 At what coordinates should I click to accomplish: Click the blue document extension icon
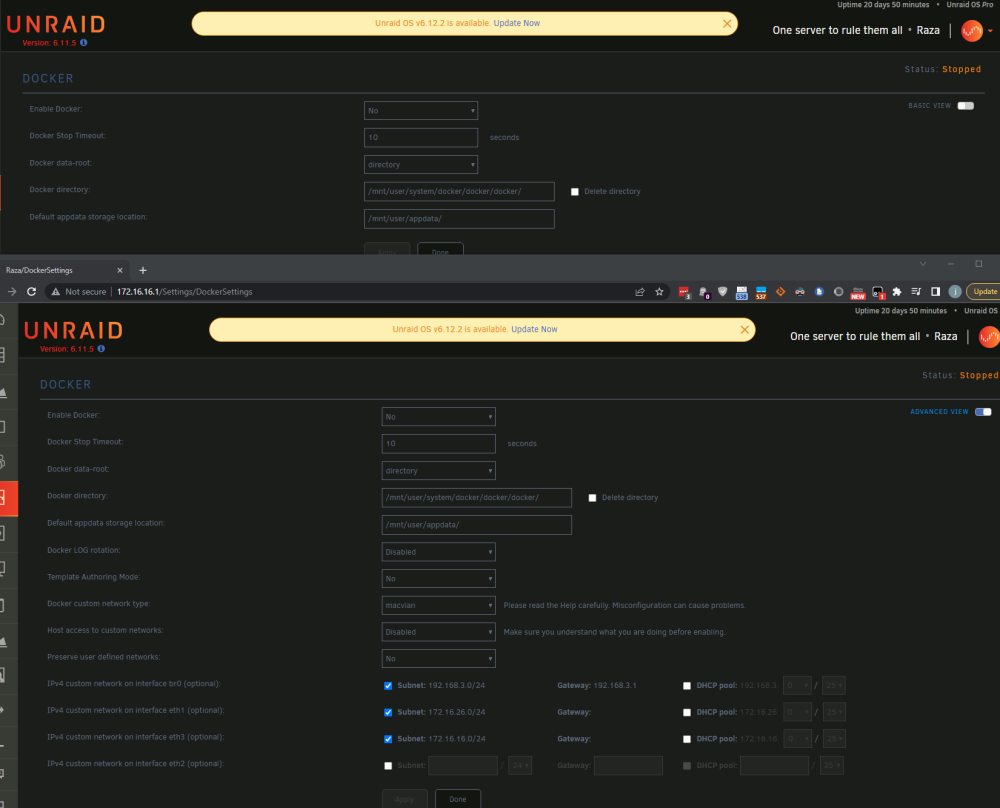[x=820, y=291]
